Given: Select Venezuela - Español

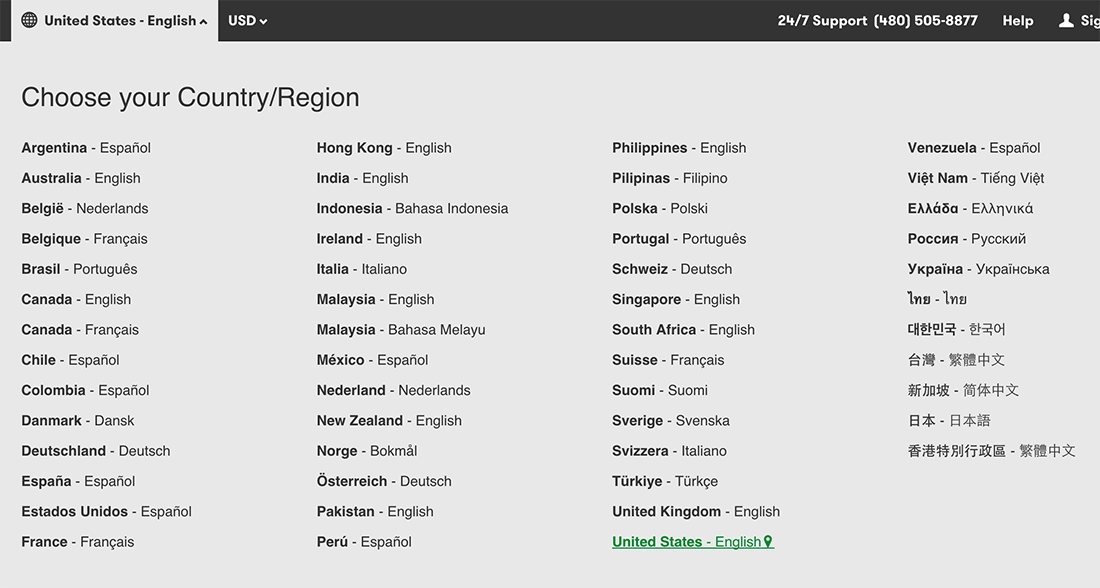Looking at the screenshot, I should point(974,148).
